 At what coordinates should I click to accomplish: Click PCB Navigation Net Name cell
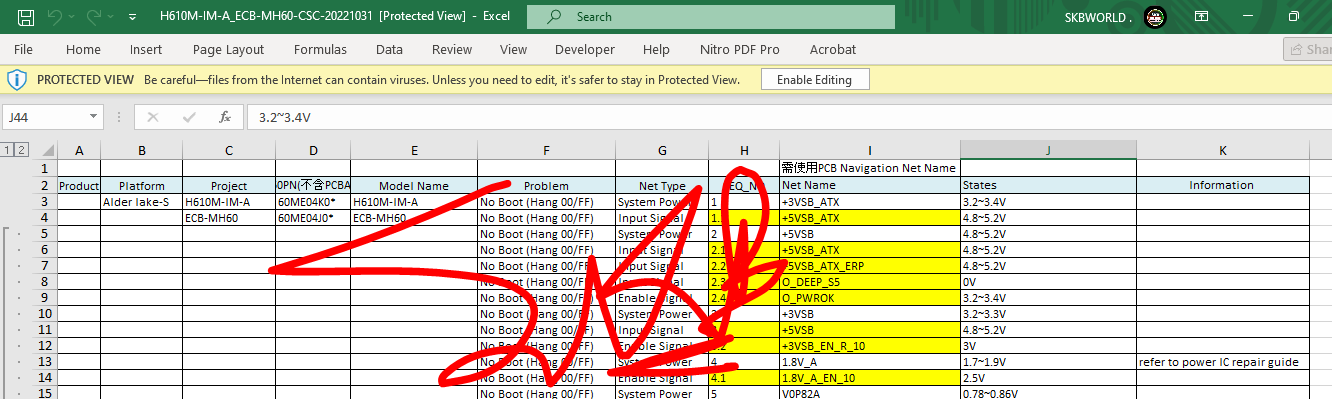tap(870, 167)
